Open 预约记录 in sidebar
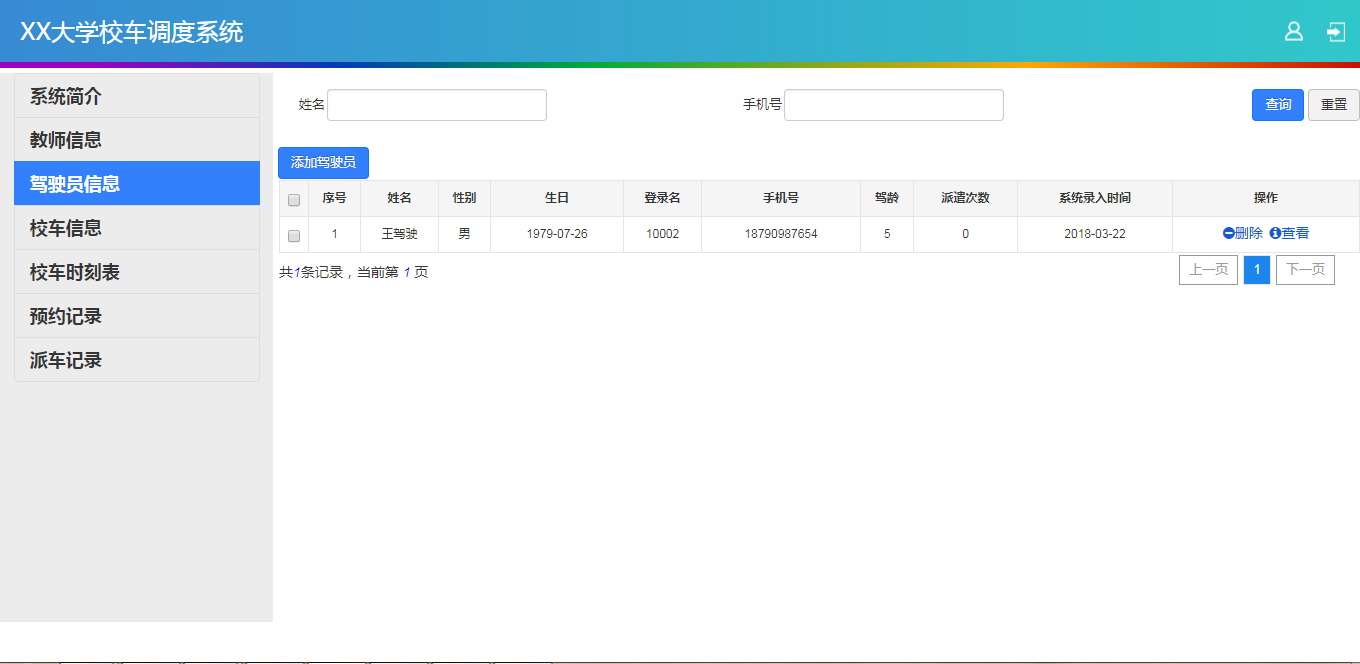 (x=137, y=316)
